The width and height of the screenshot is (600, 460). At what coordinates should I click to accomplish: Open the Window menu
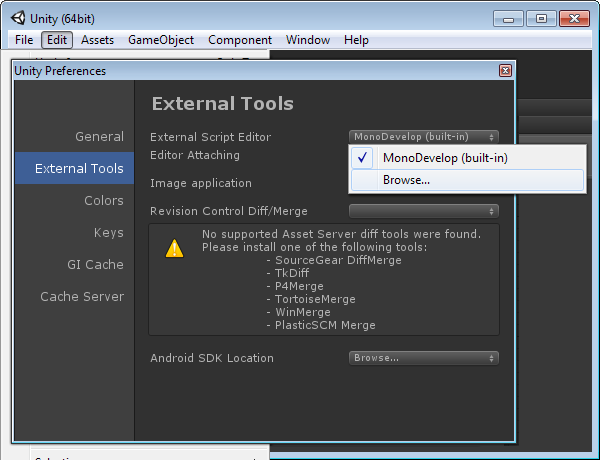(x=308, y=40)
